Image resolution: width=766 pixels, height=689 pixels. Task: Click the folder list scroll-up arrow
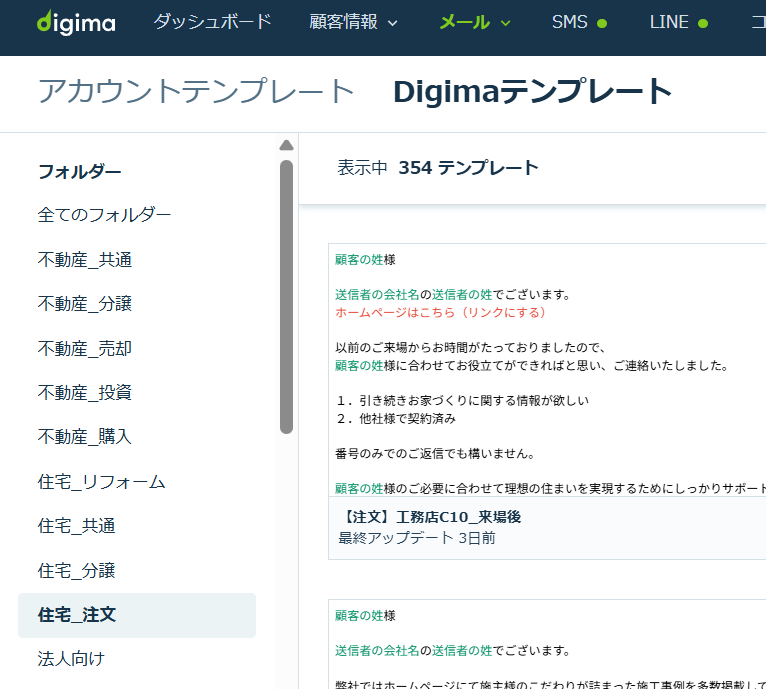pyautogui.click(x=286, y=145)
